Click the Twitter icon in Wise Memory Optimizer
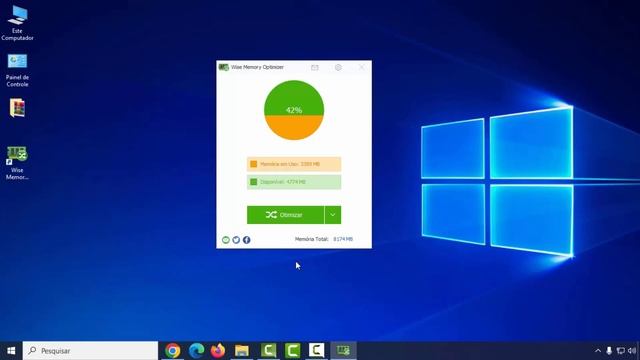This screenshot has width=640, height=360. tap(236, 240)
